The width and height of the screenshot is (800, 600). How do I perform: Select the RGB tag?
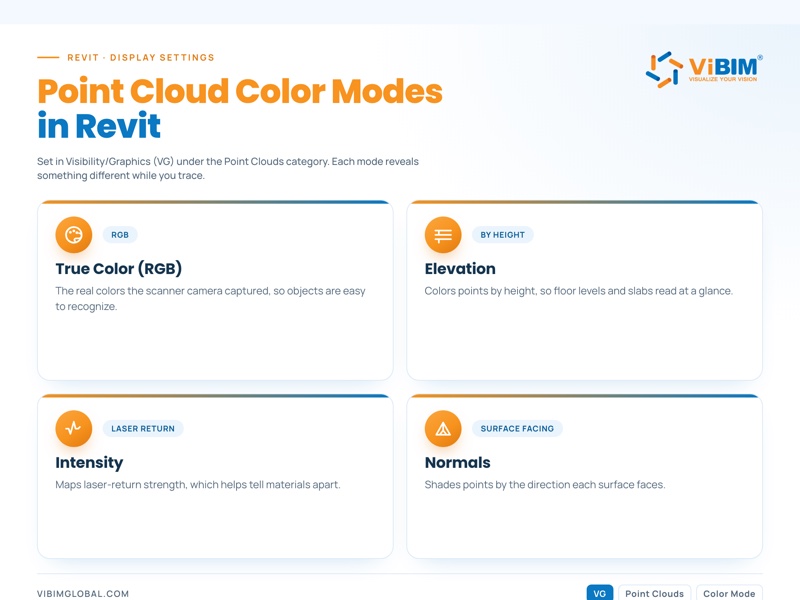click(120, 235)
